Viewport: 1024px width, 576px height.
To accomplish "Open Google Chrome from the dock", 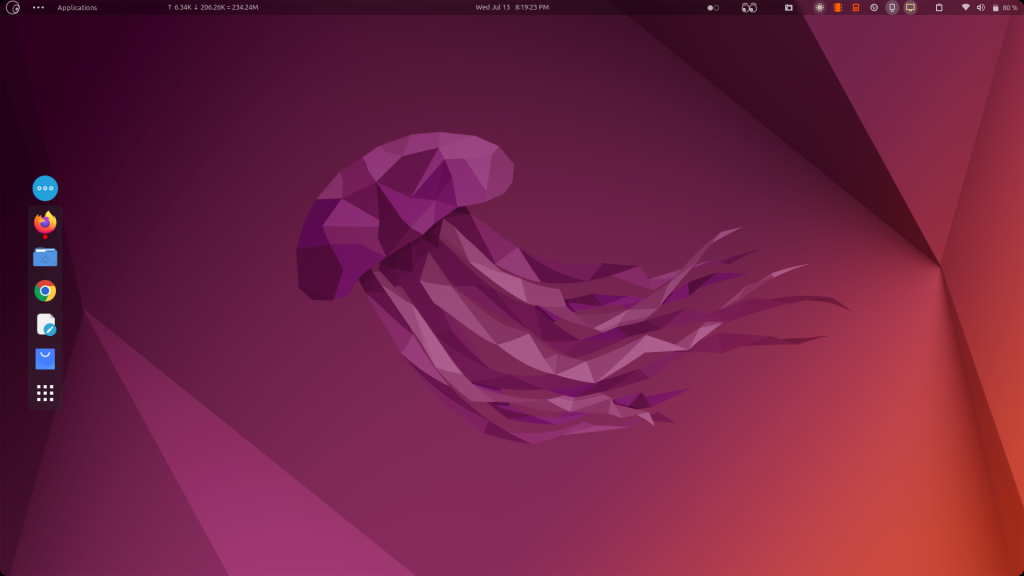I will 45,290.
